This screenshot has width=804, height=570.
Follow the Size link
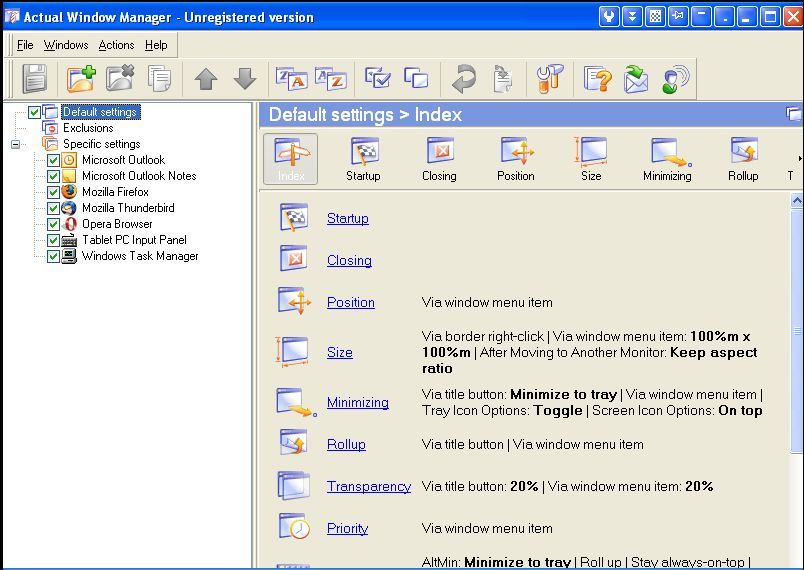(x=339, y=353)
